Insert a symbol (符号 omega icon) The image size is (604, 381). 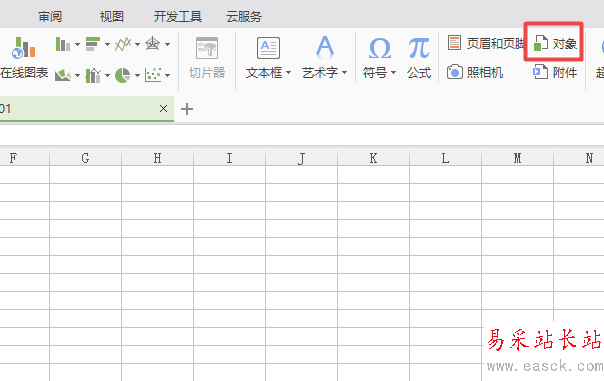[379, 49]
